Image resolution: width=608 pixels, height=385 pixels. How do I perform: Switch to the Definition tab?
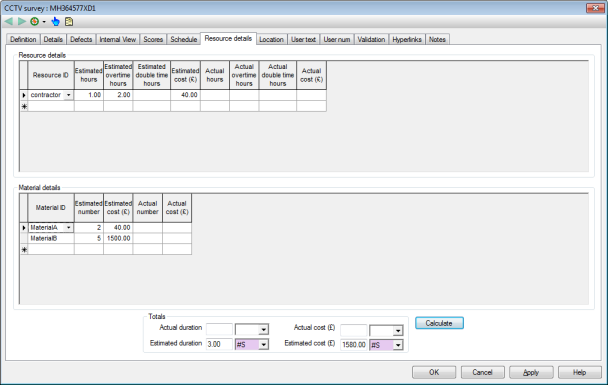tap(23, 40)
